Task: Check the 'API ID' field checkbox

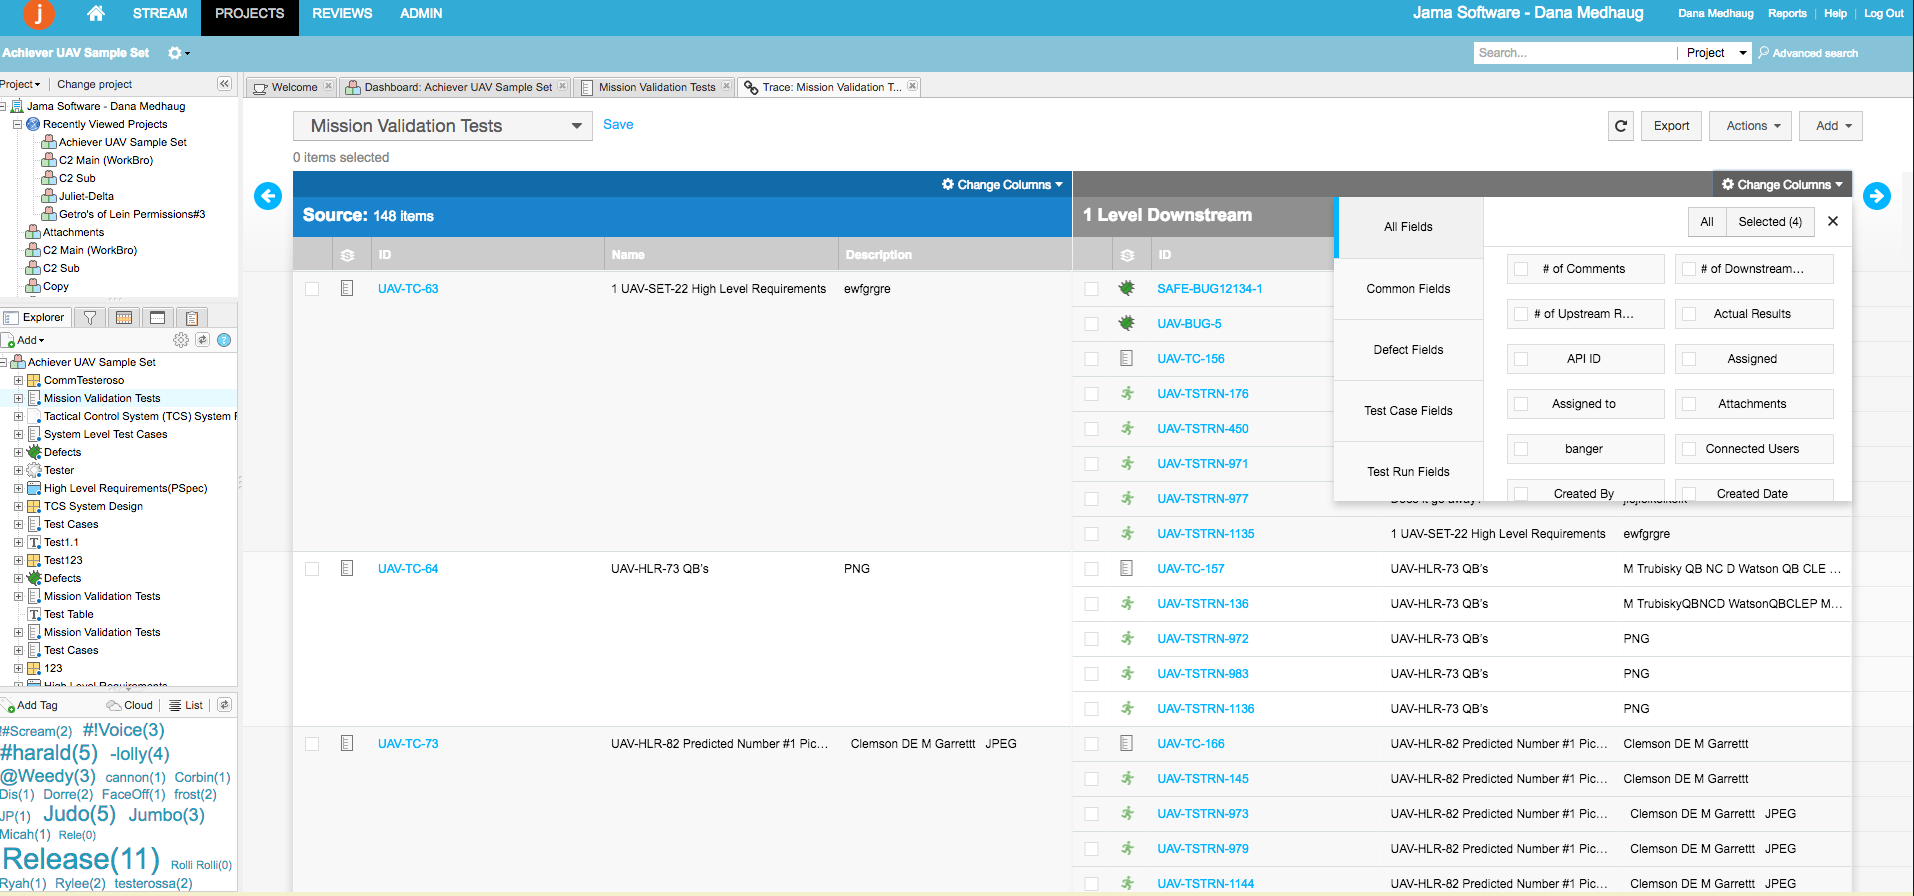Action: coord(1521,359)
